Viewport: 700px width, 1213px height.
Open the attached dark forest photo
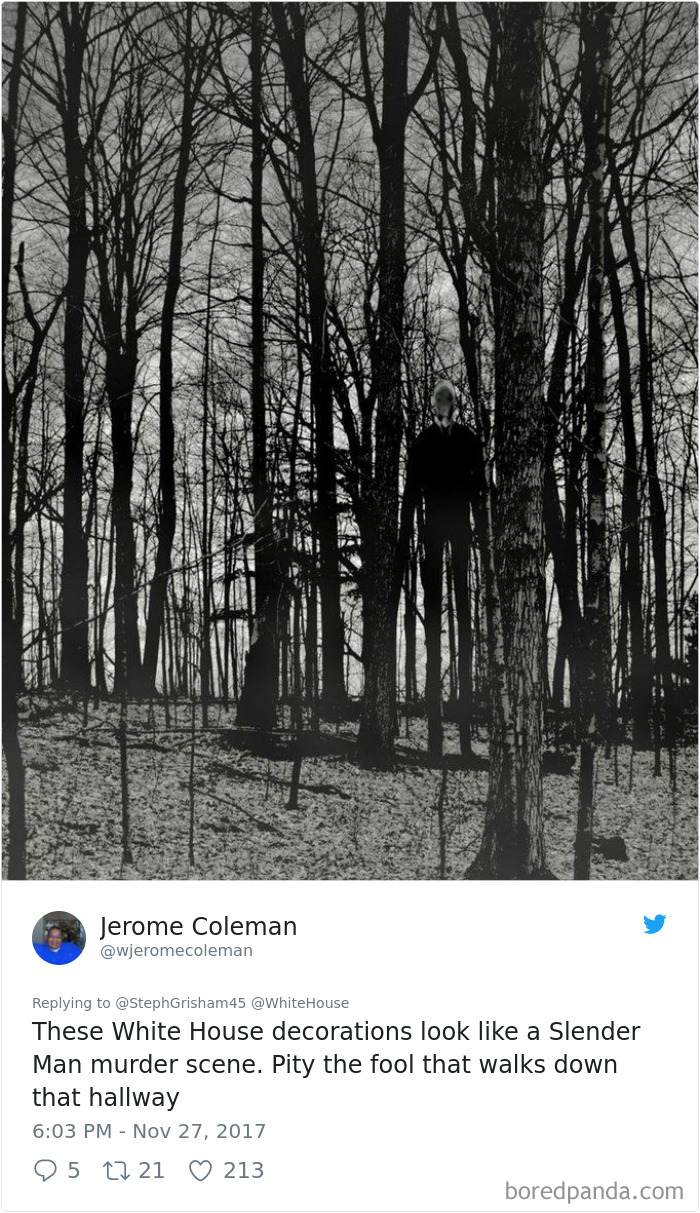[349, 440]
